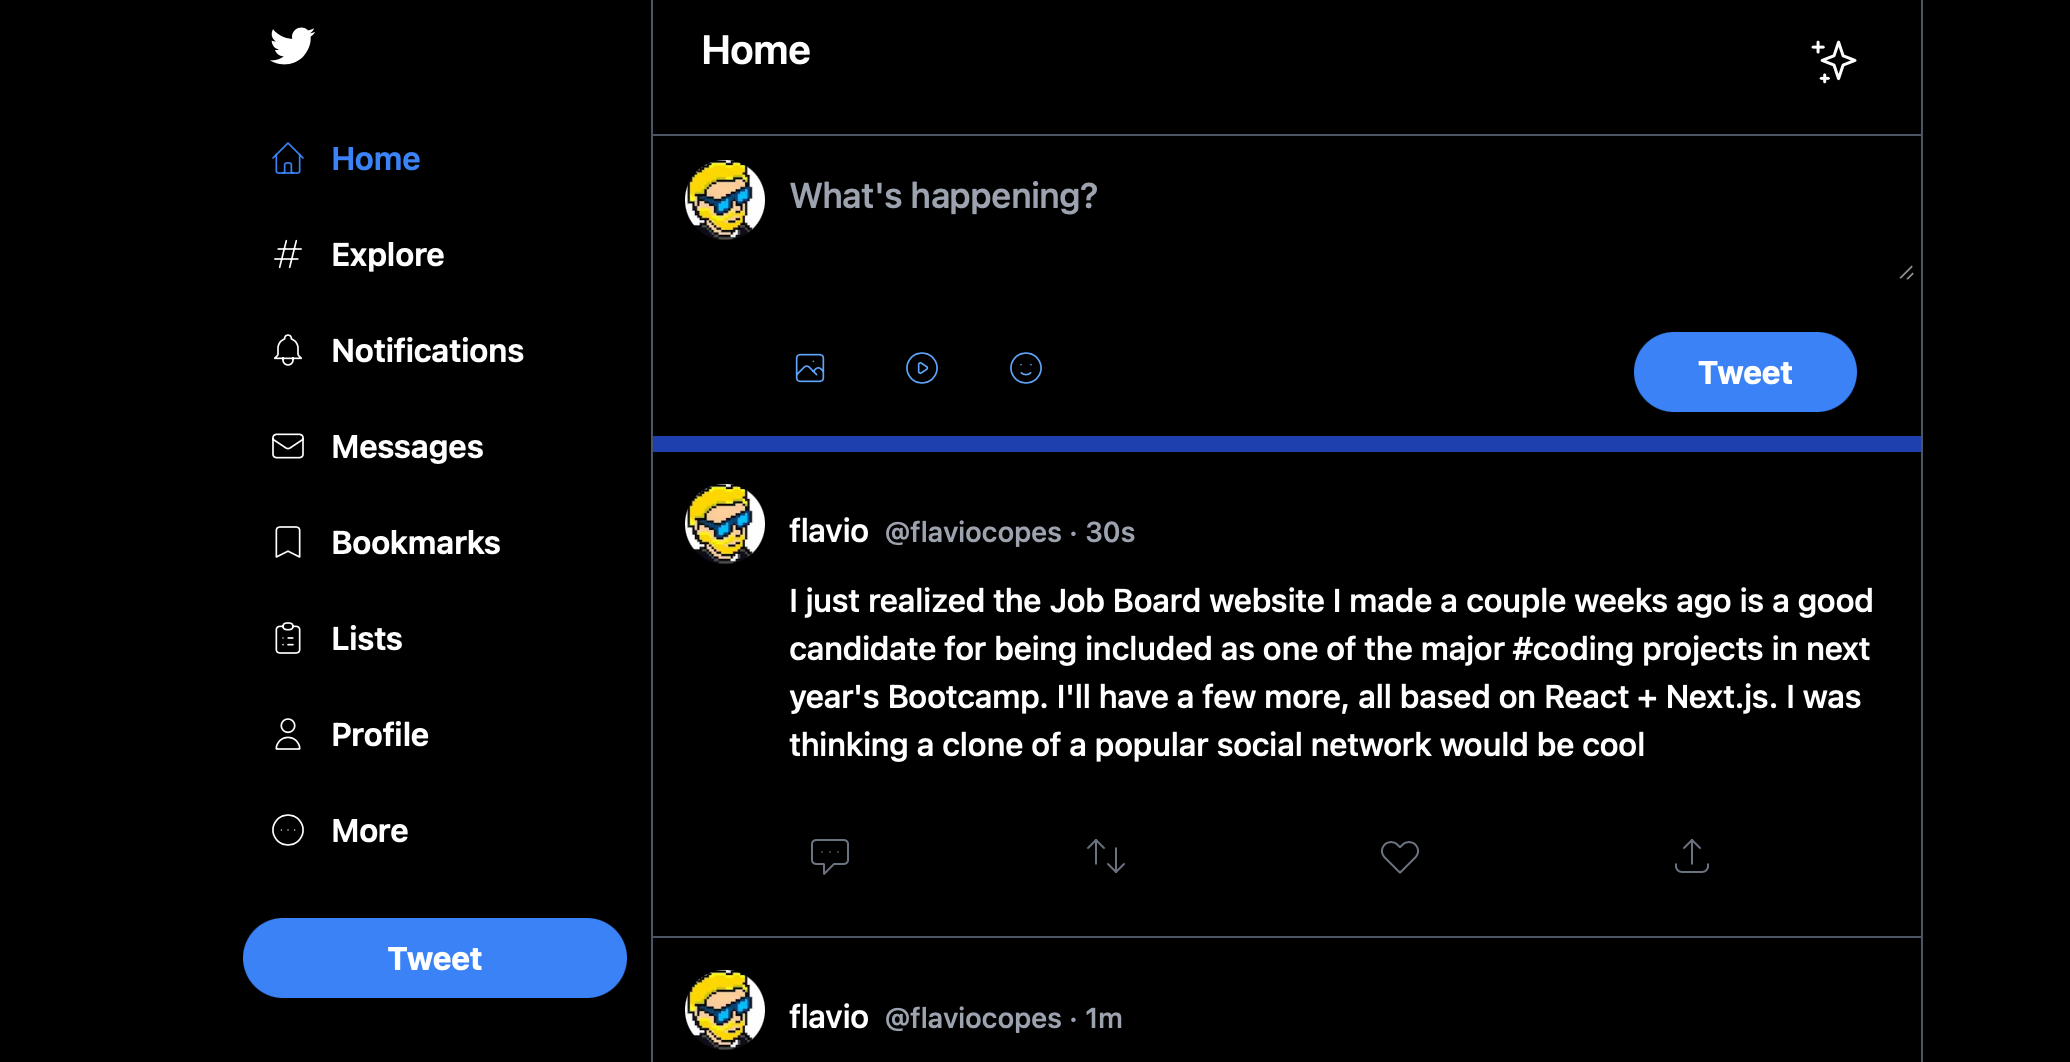This screenshot has width=2070, height=1062.
Task: Open Lists from the sidebar
Action: coord(366,639)
